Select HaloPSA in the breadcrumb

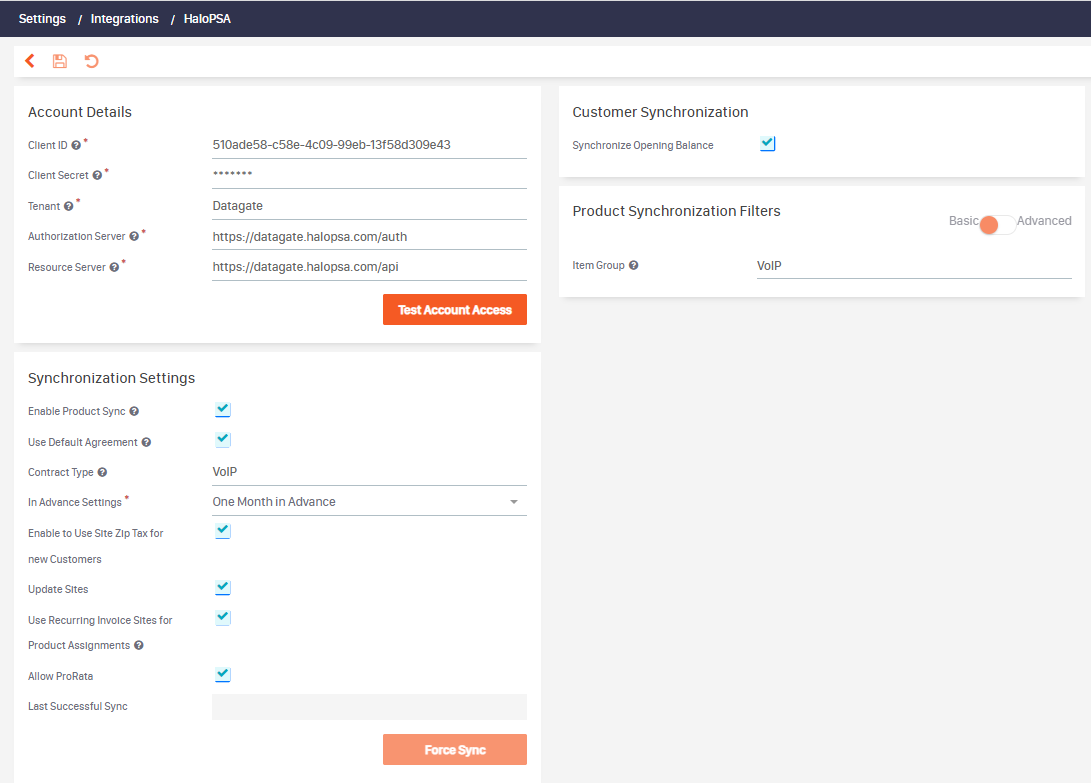point(207,19)
